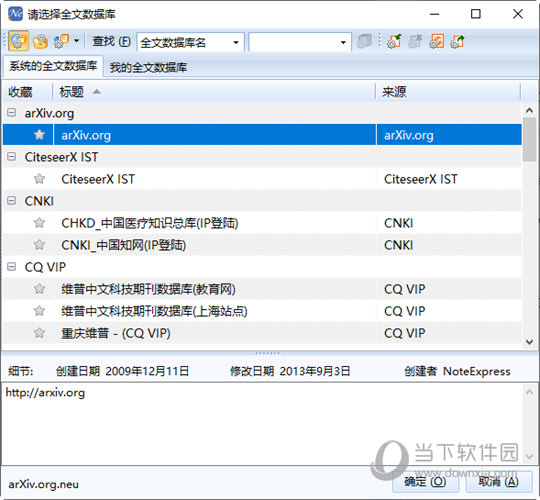The image size is (540, 500).
Task: Click the greyed gear icon with X
Action: [x=415, y=41]
